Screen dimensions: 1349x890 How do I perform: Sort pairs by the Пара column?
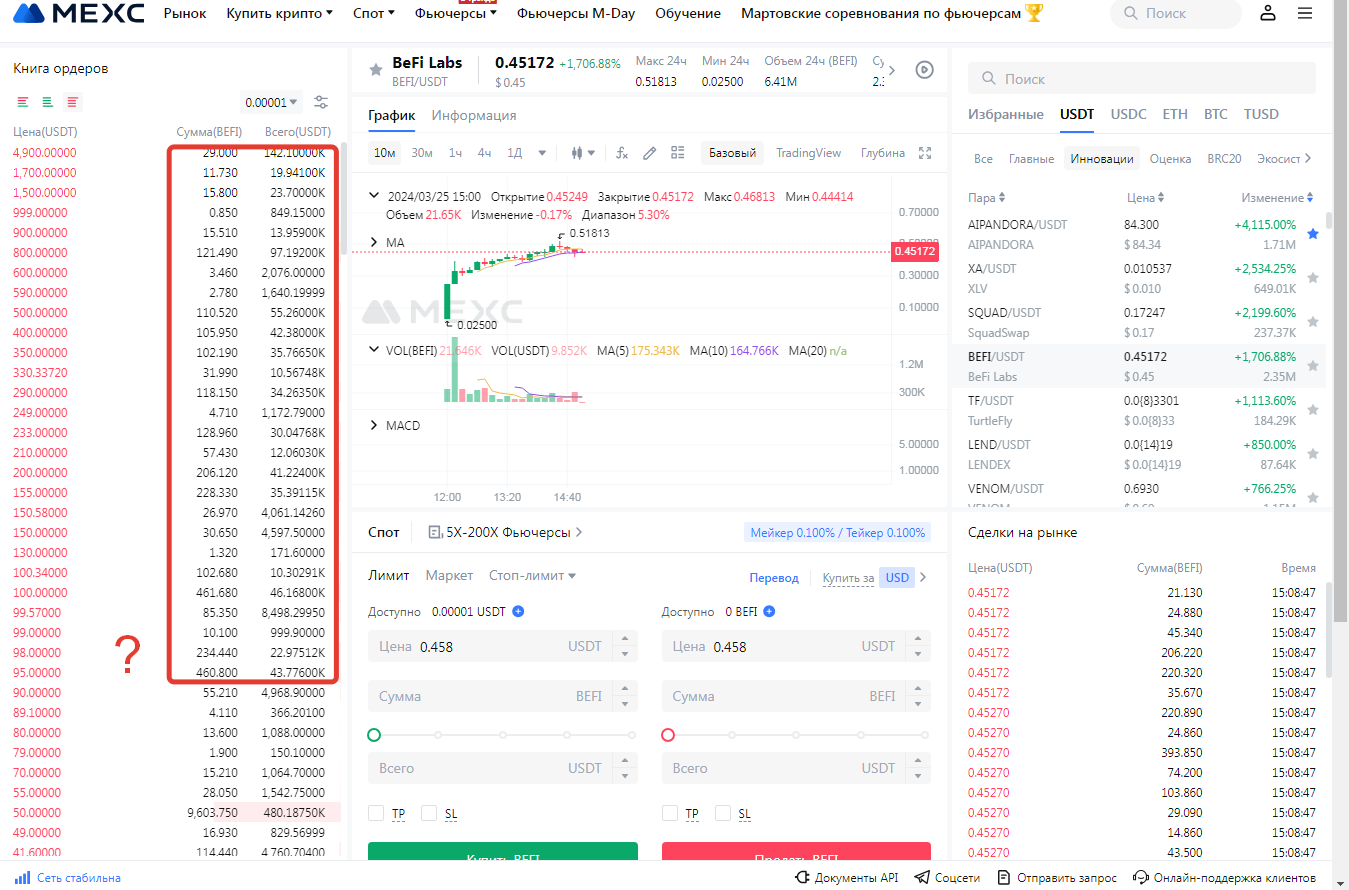pos(987,198)
